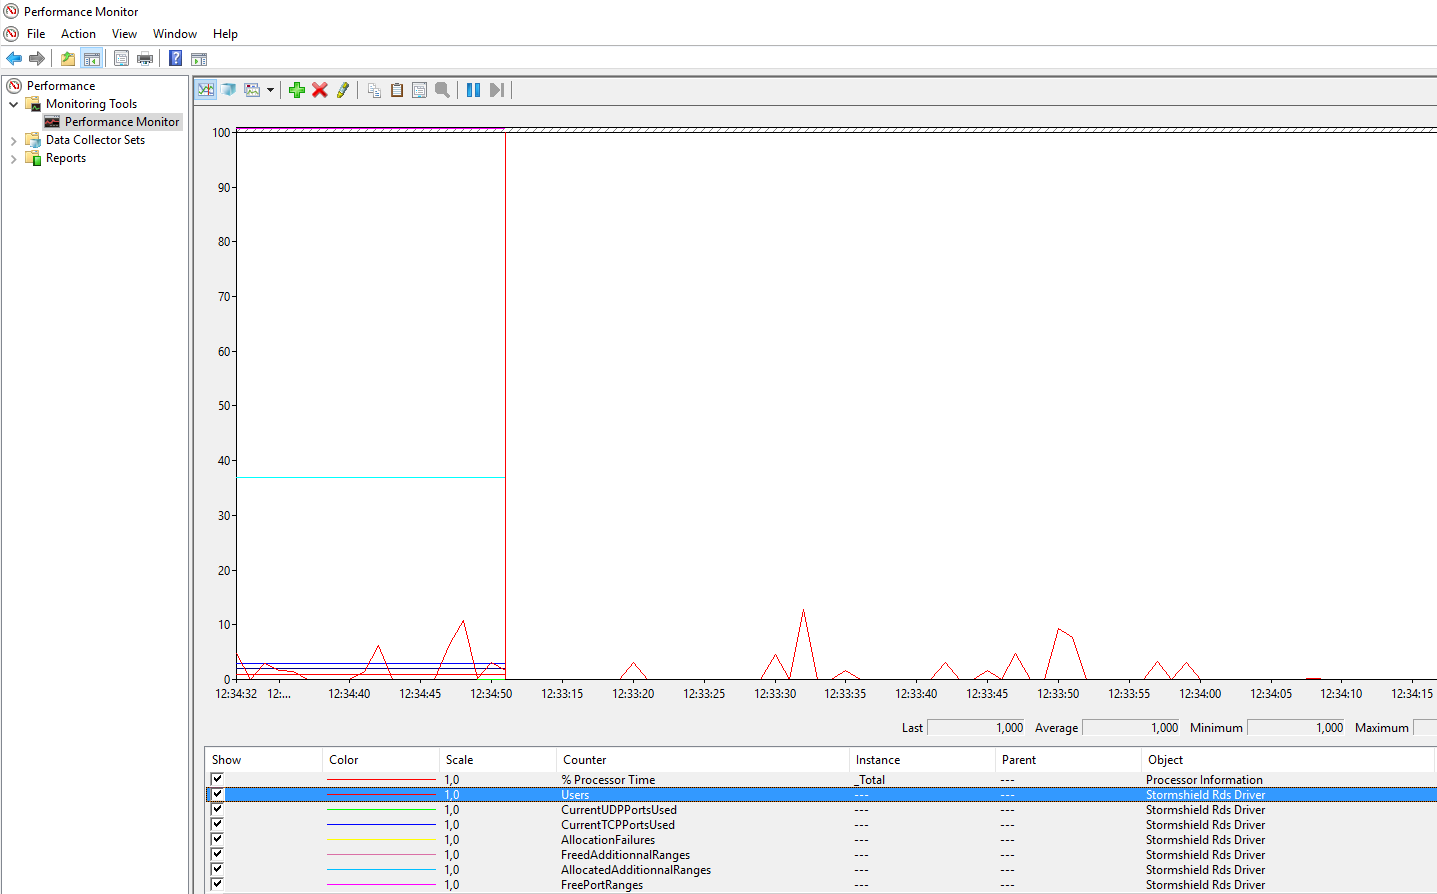
Task: Click the Update Data step button
Action: pos(496,90)
